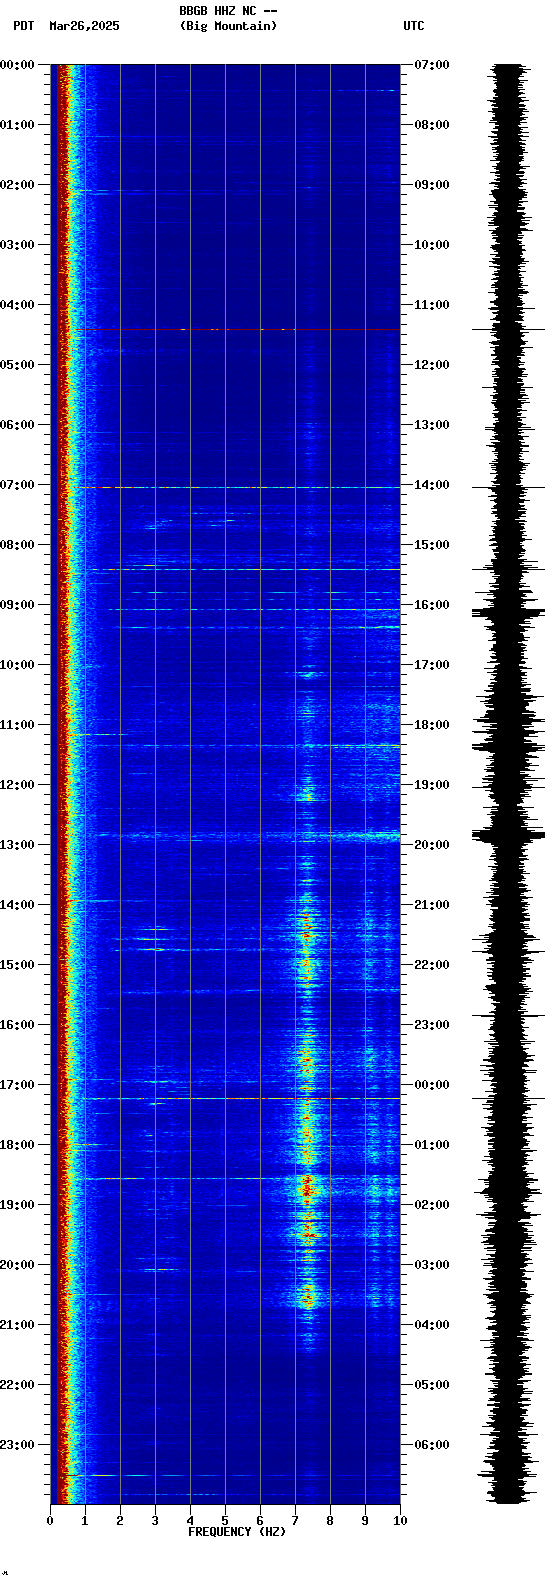Click the 04:00 PDT time label

17,305
